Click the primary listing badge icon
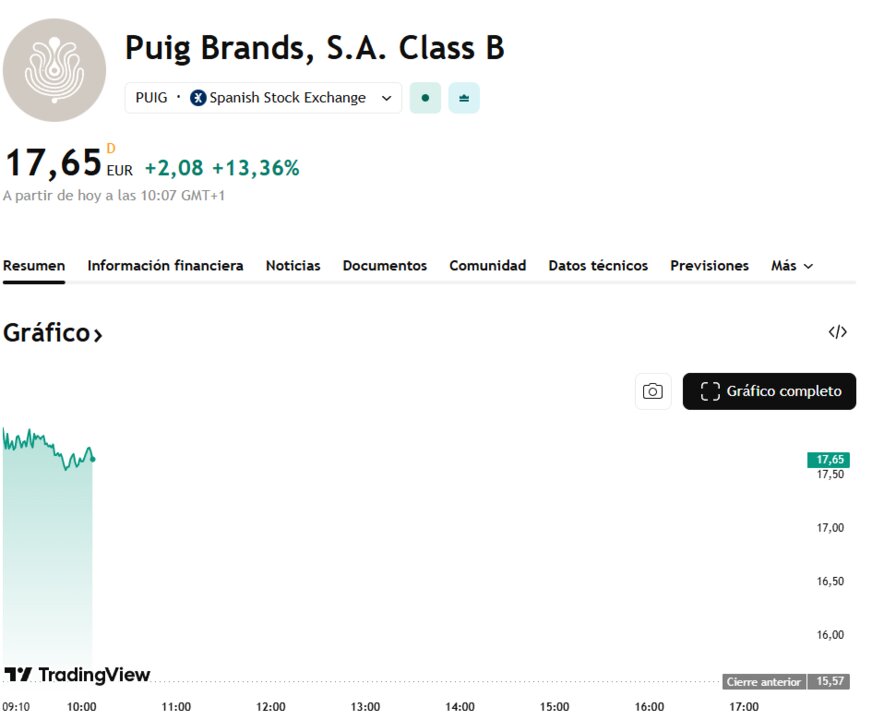The image size is (872, 720). pyautogui.click(x=464, y=98)
